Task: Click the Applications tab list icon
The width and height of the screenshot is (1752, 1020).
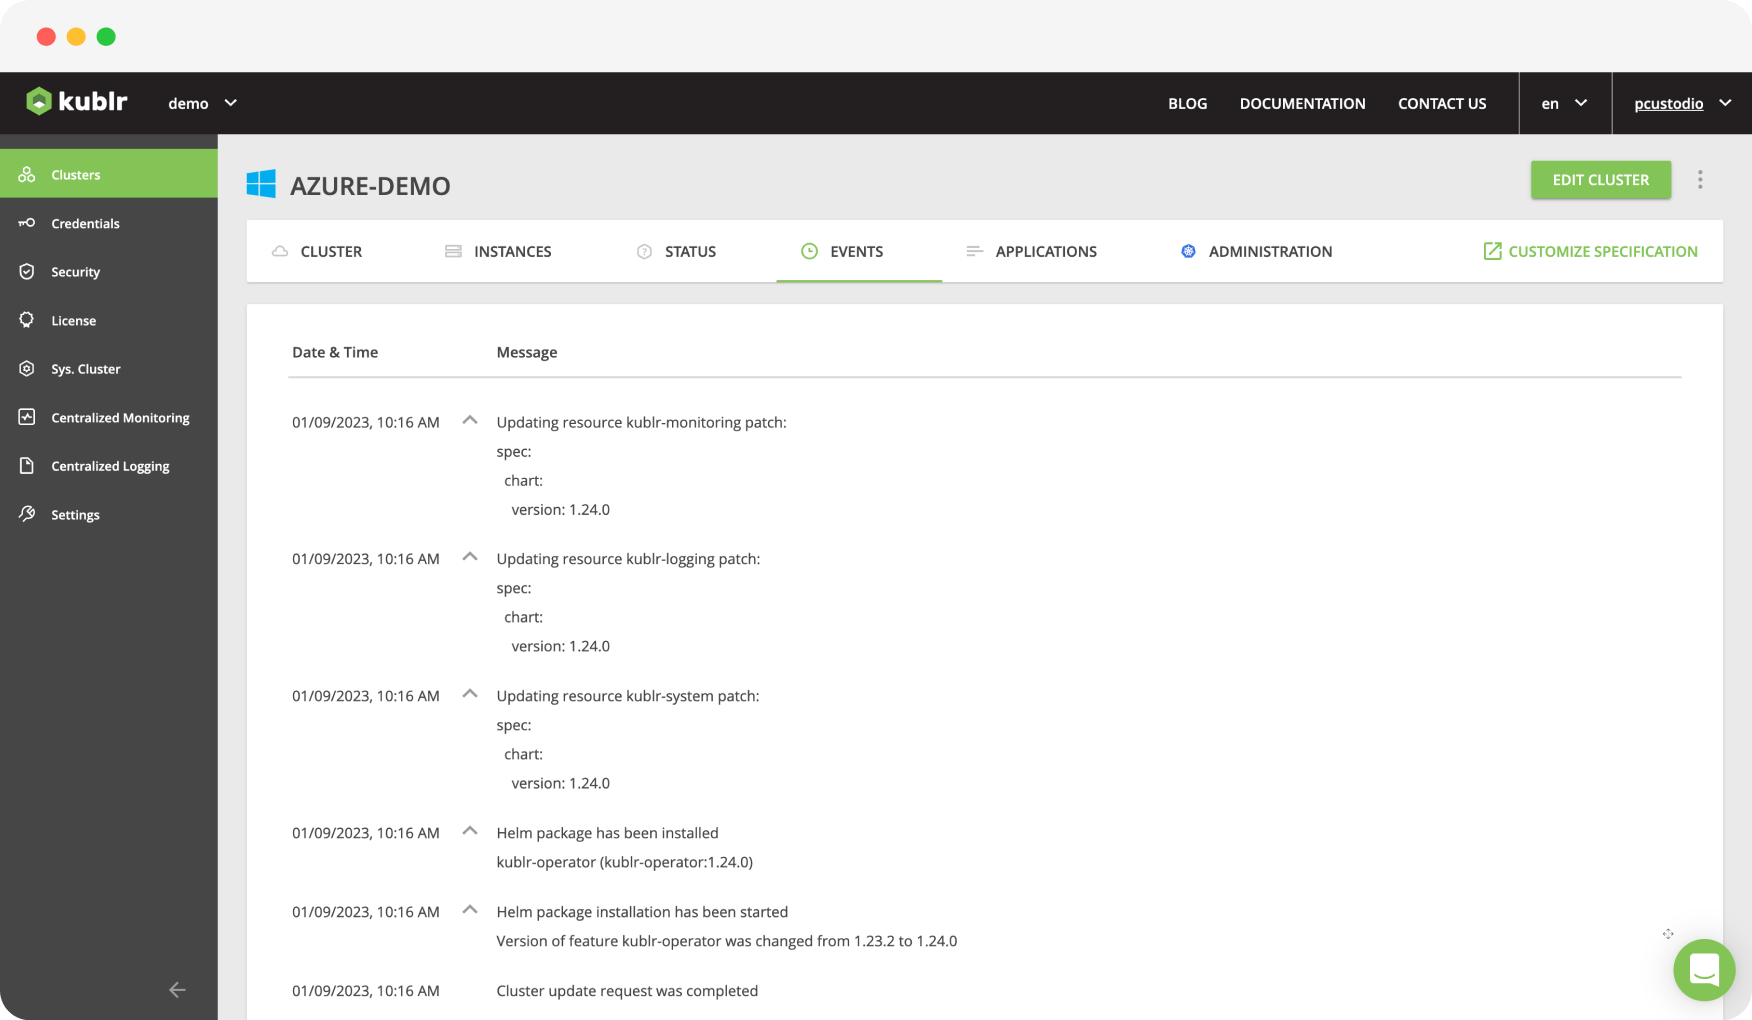Action: (974, 251)
